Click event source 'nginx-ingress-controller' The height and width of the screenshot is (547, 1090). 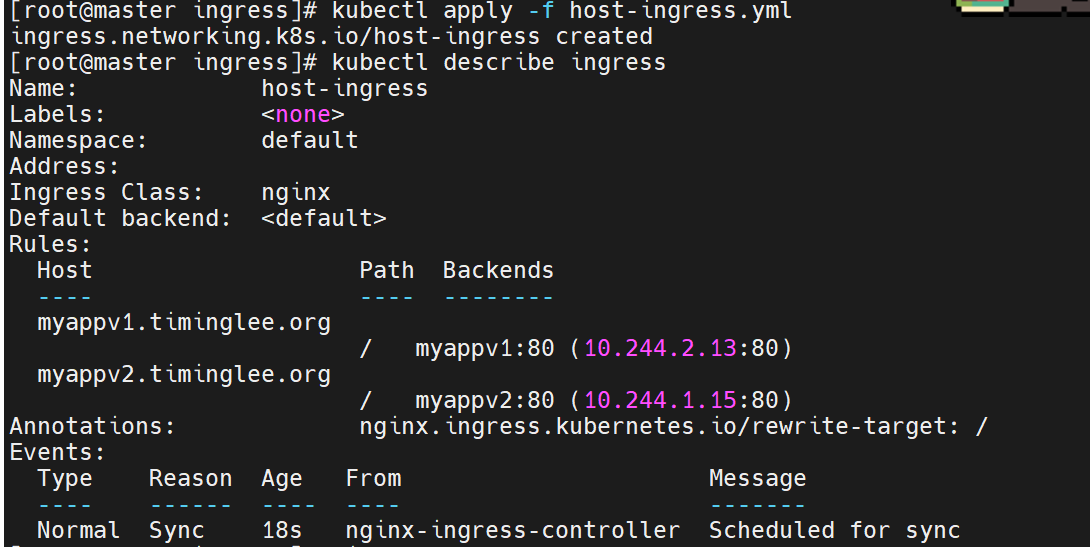tap(512, 530)
